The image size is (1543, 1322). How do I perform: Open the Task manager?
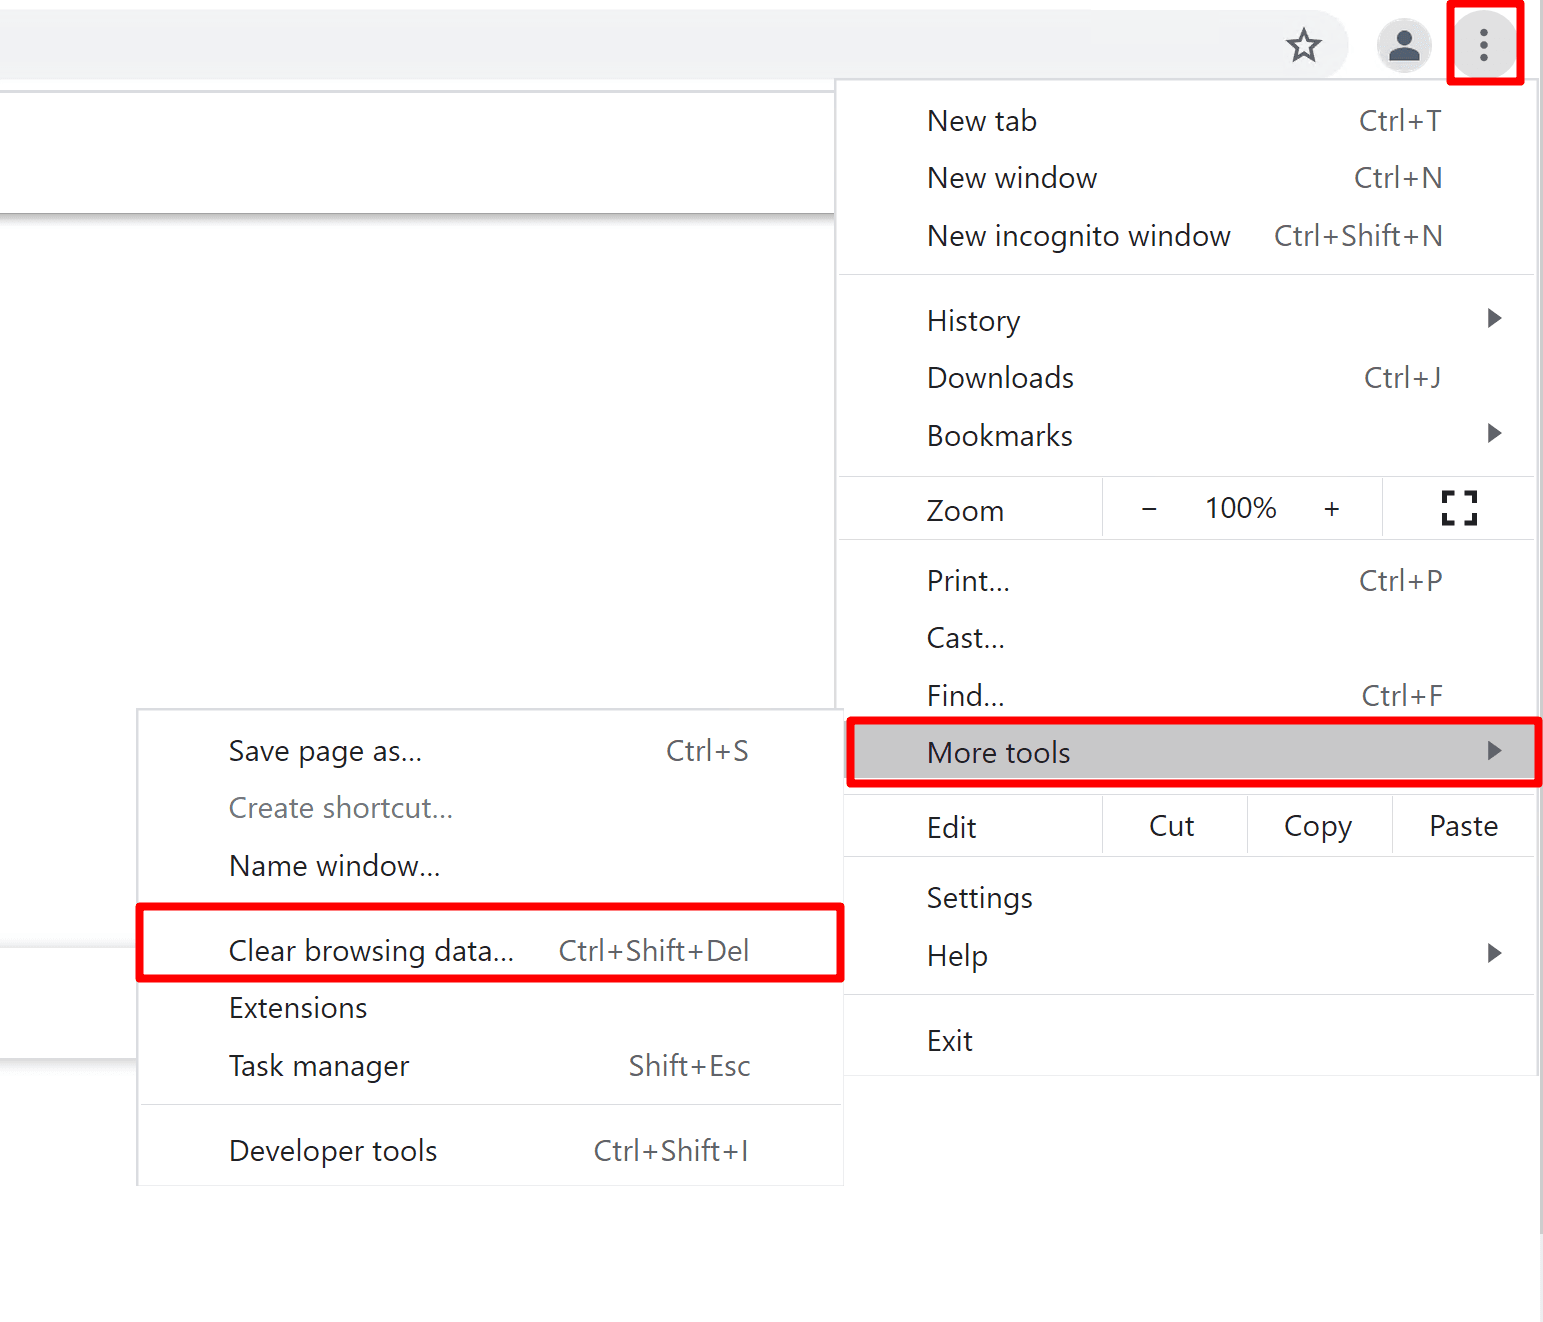[318, 1066]
